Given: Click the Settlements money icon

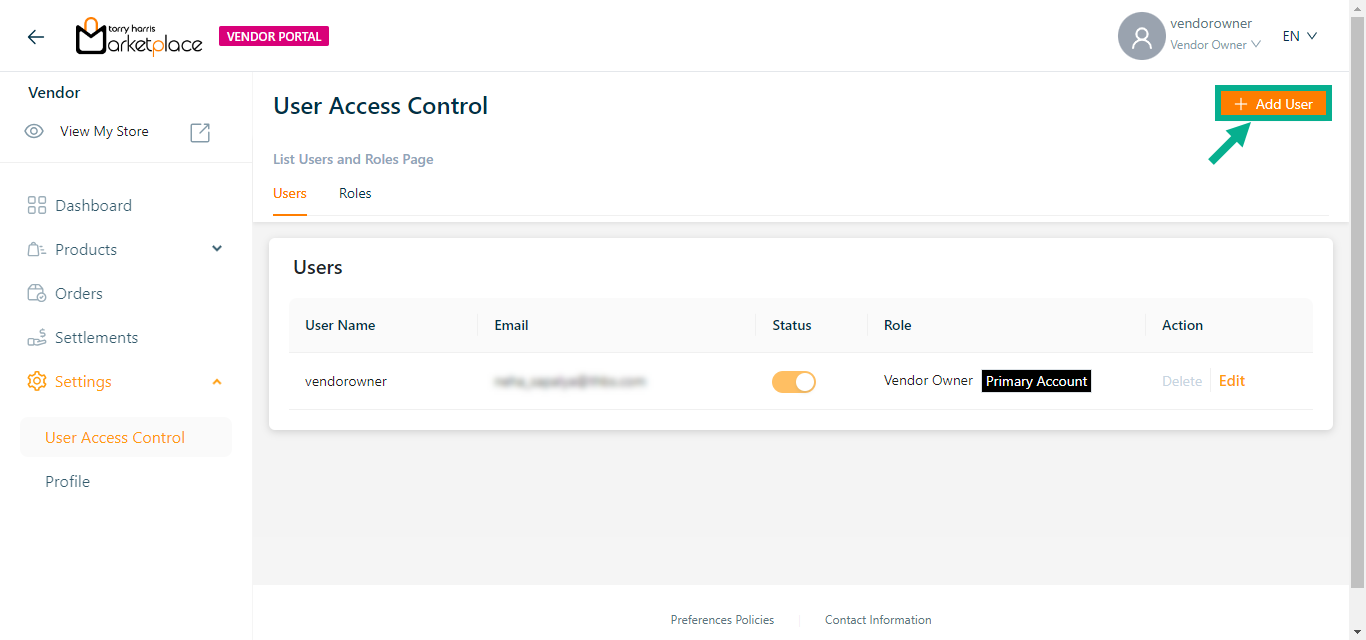Looking at the screenshot, I should tap(37, 338).
